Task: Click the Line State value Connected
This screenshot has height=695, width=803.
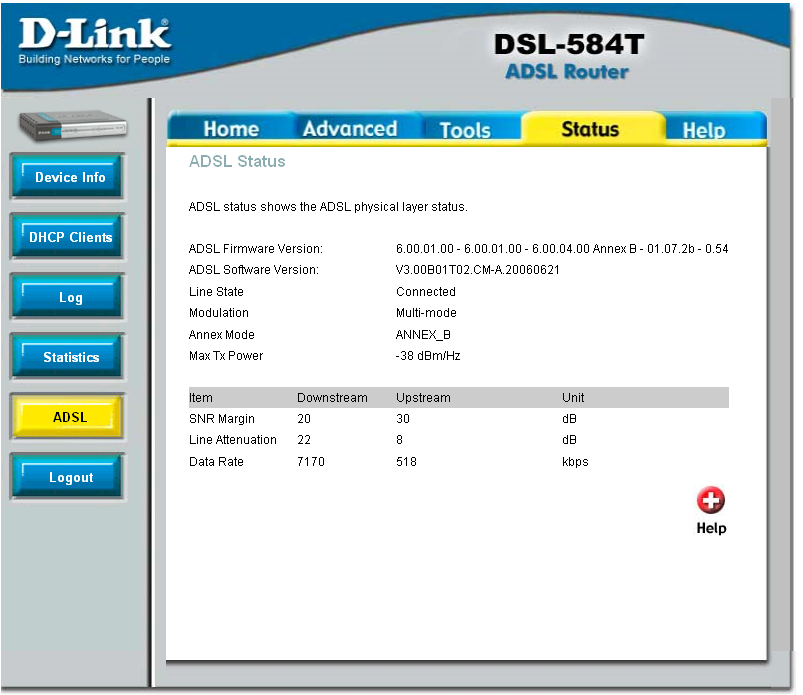Action: click(426, 291)
